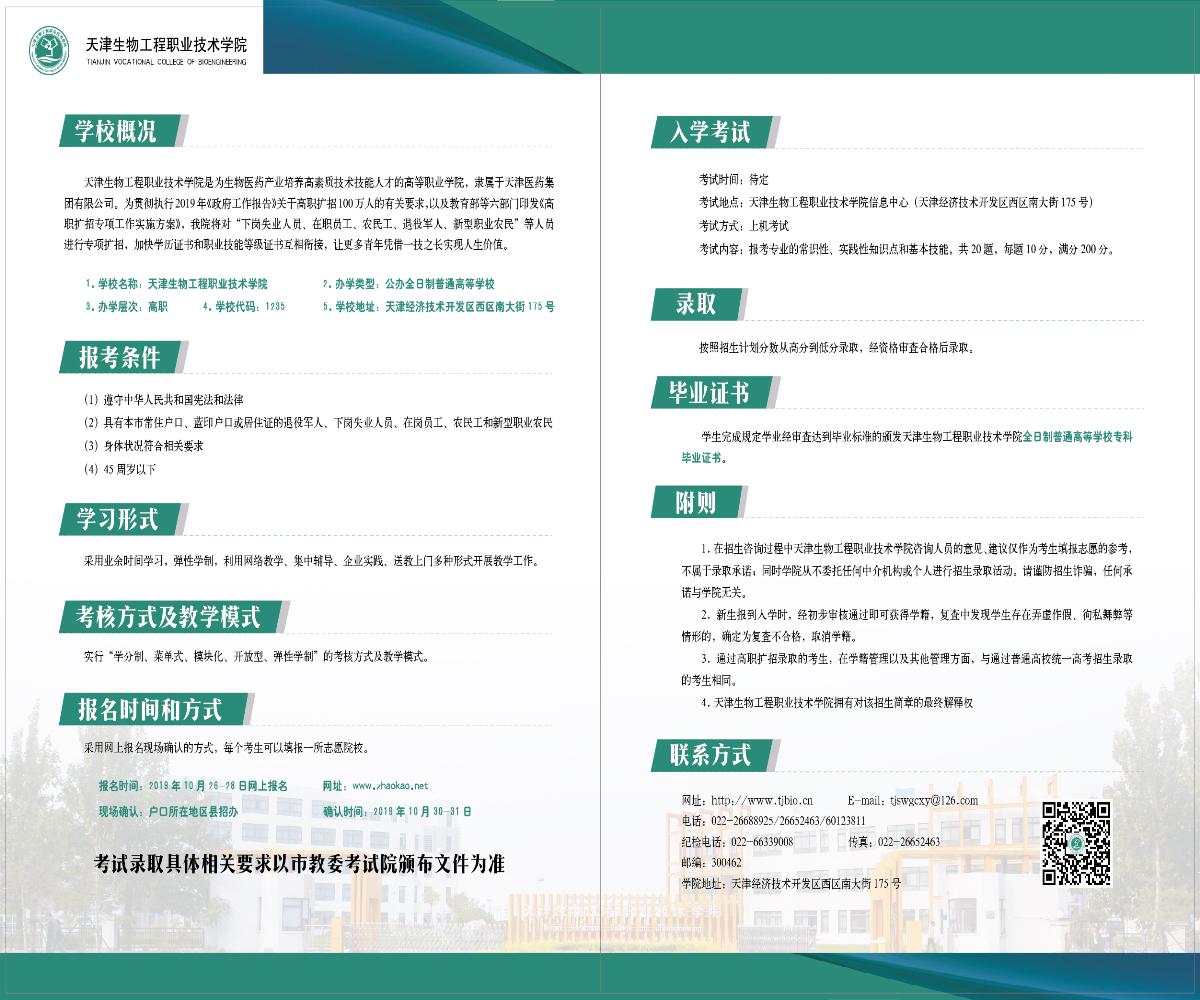The width and height of the screenshot is (1200, 1000).
Task: Select the 毕业证书 section heading
Action: pyautogui.click(x=710, y=391)
